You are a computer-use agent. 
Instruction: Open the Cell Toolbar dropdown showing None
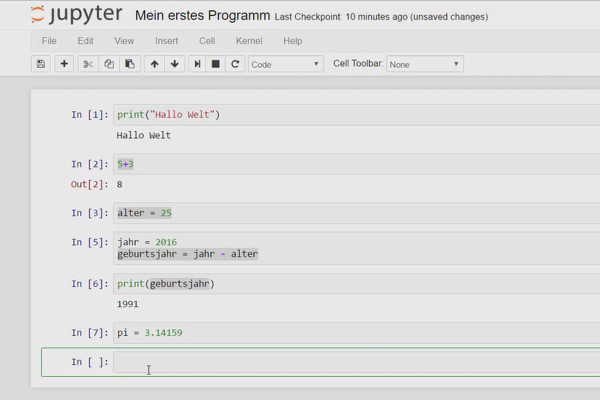(425, 64)
